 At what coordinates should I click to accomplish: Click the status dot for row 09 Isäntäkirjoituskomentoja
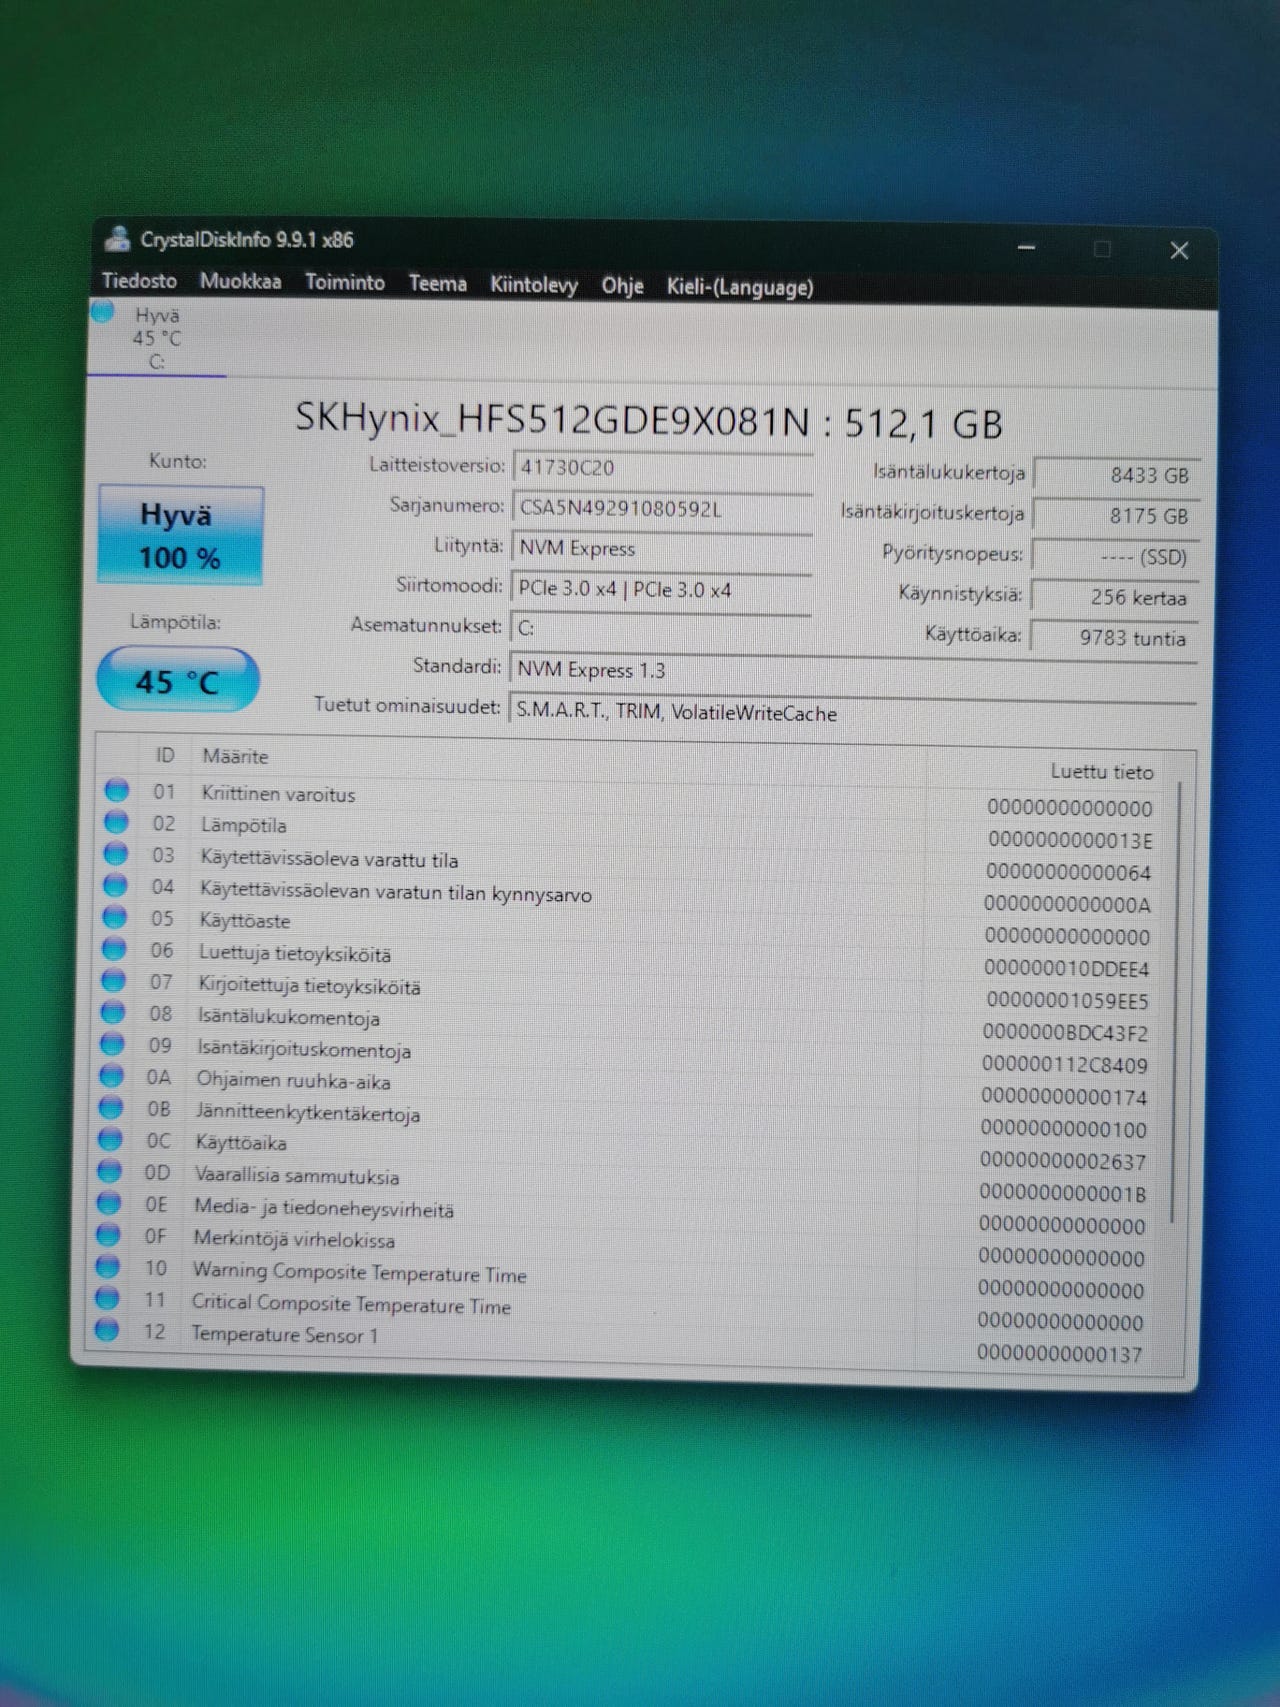[x=112, y=1044]
